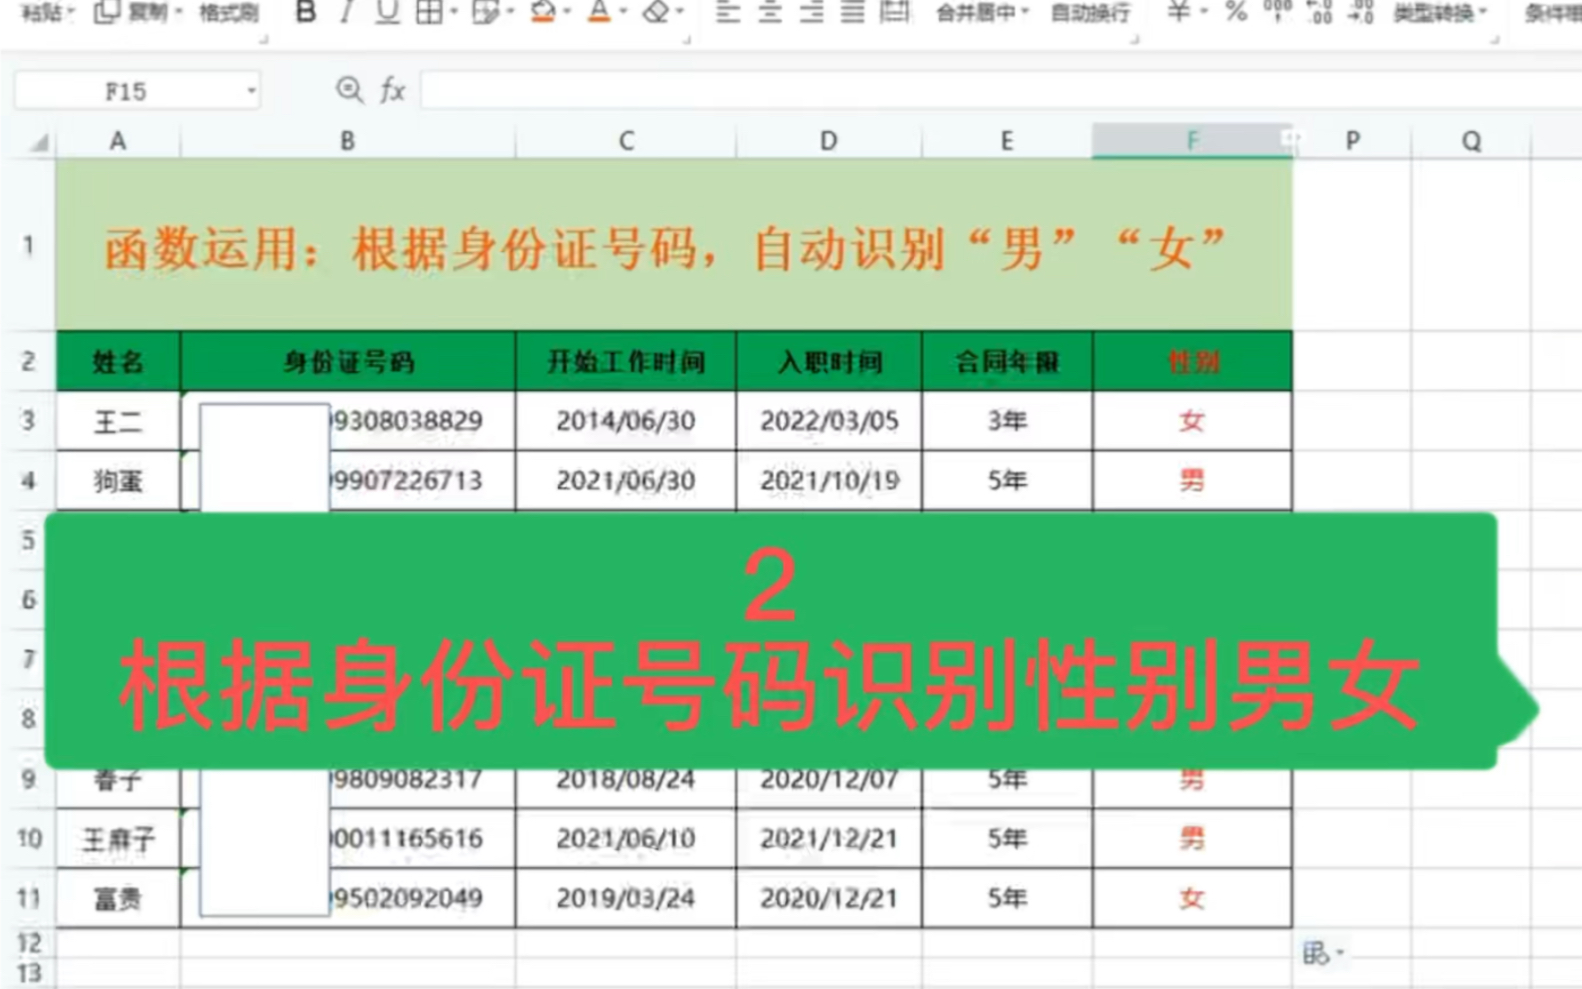Click the title cell starting with 函数运用
Screen dimensions: 1582x989
[x=674, y=245]
